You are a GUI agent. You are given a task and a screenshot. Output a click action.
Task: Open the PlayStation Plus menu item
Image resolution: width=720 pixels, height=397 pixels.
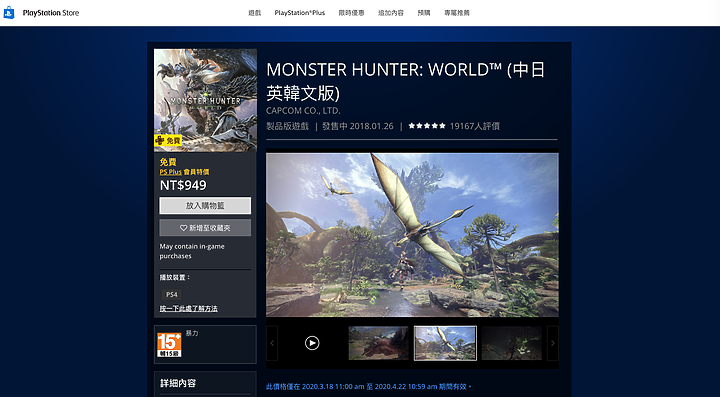point(299,13)
